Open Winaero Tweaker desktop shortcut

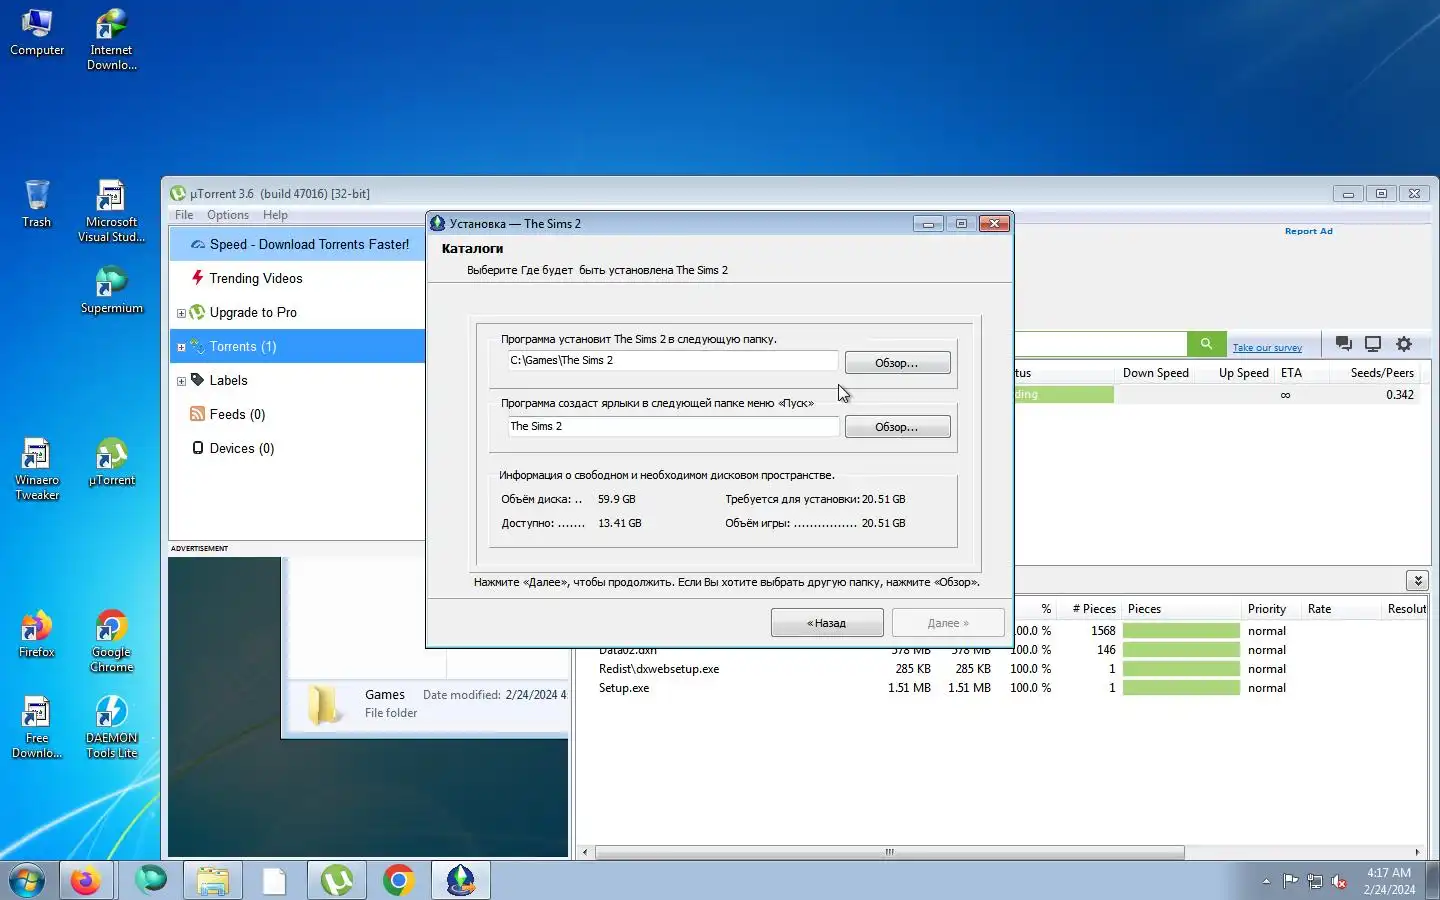37,469
